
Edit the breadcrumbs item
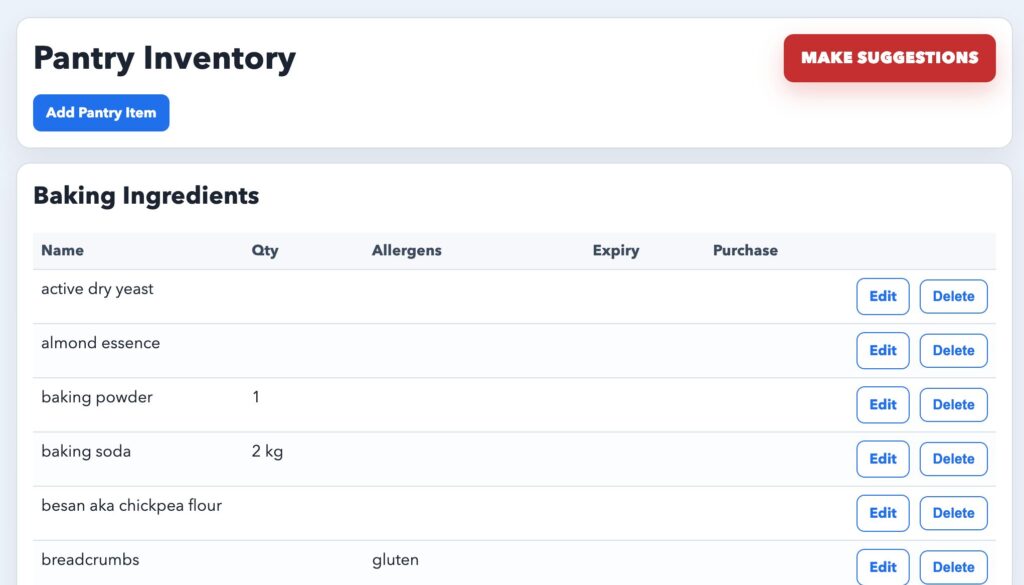tap(882, 566)
